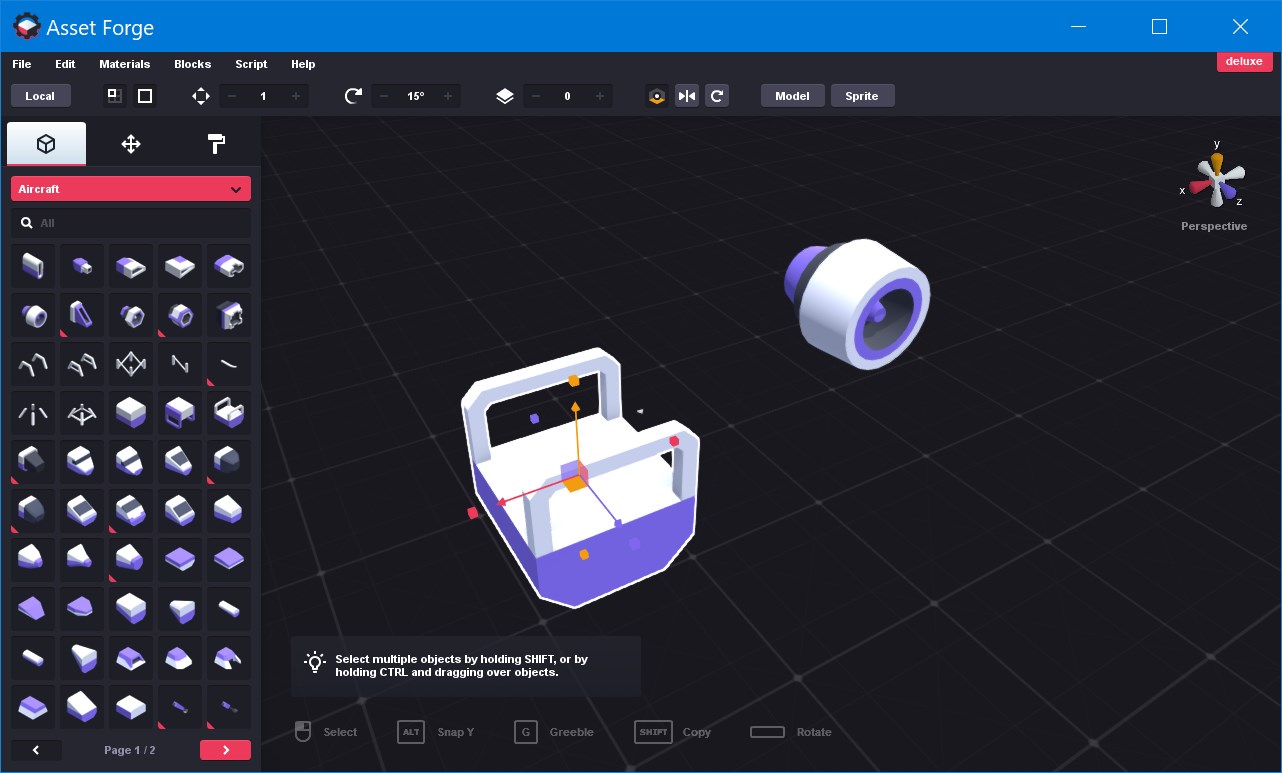Pick the small hexagonal nozzle block
Screen dimensions: 1282x773
tap(131, 315)
